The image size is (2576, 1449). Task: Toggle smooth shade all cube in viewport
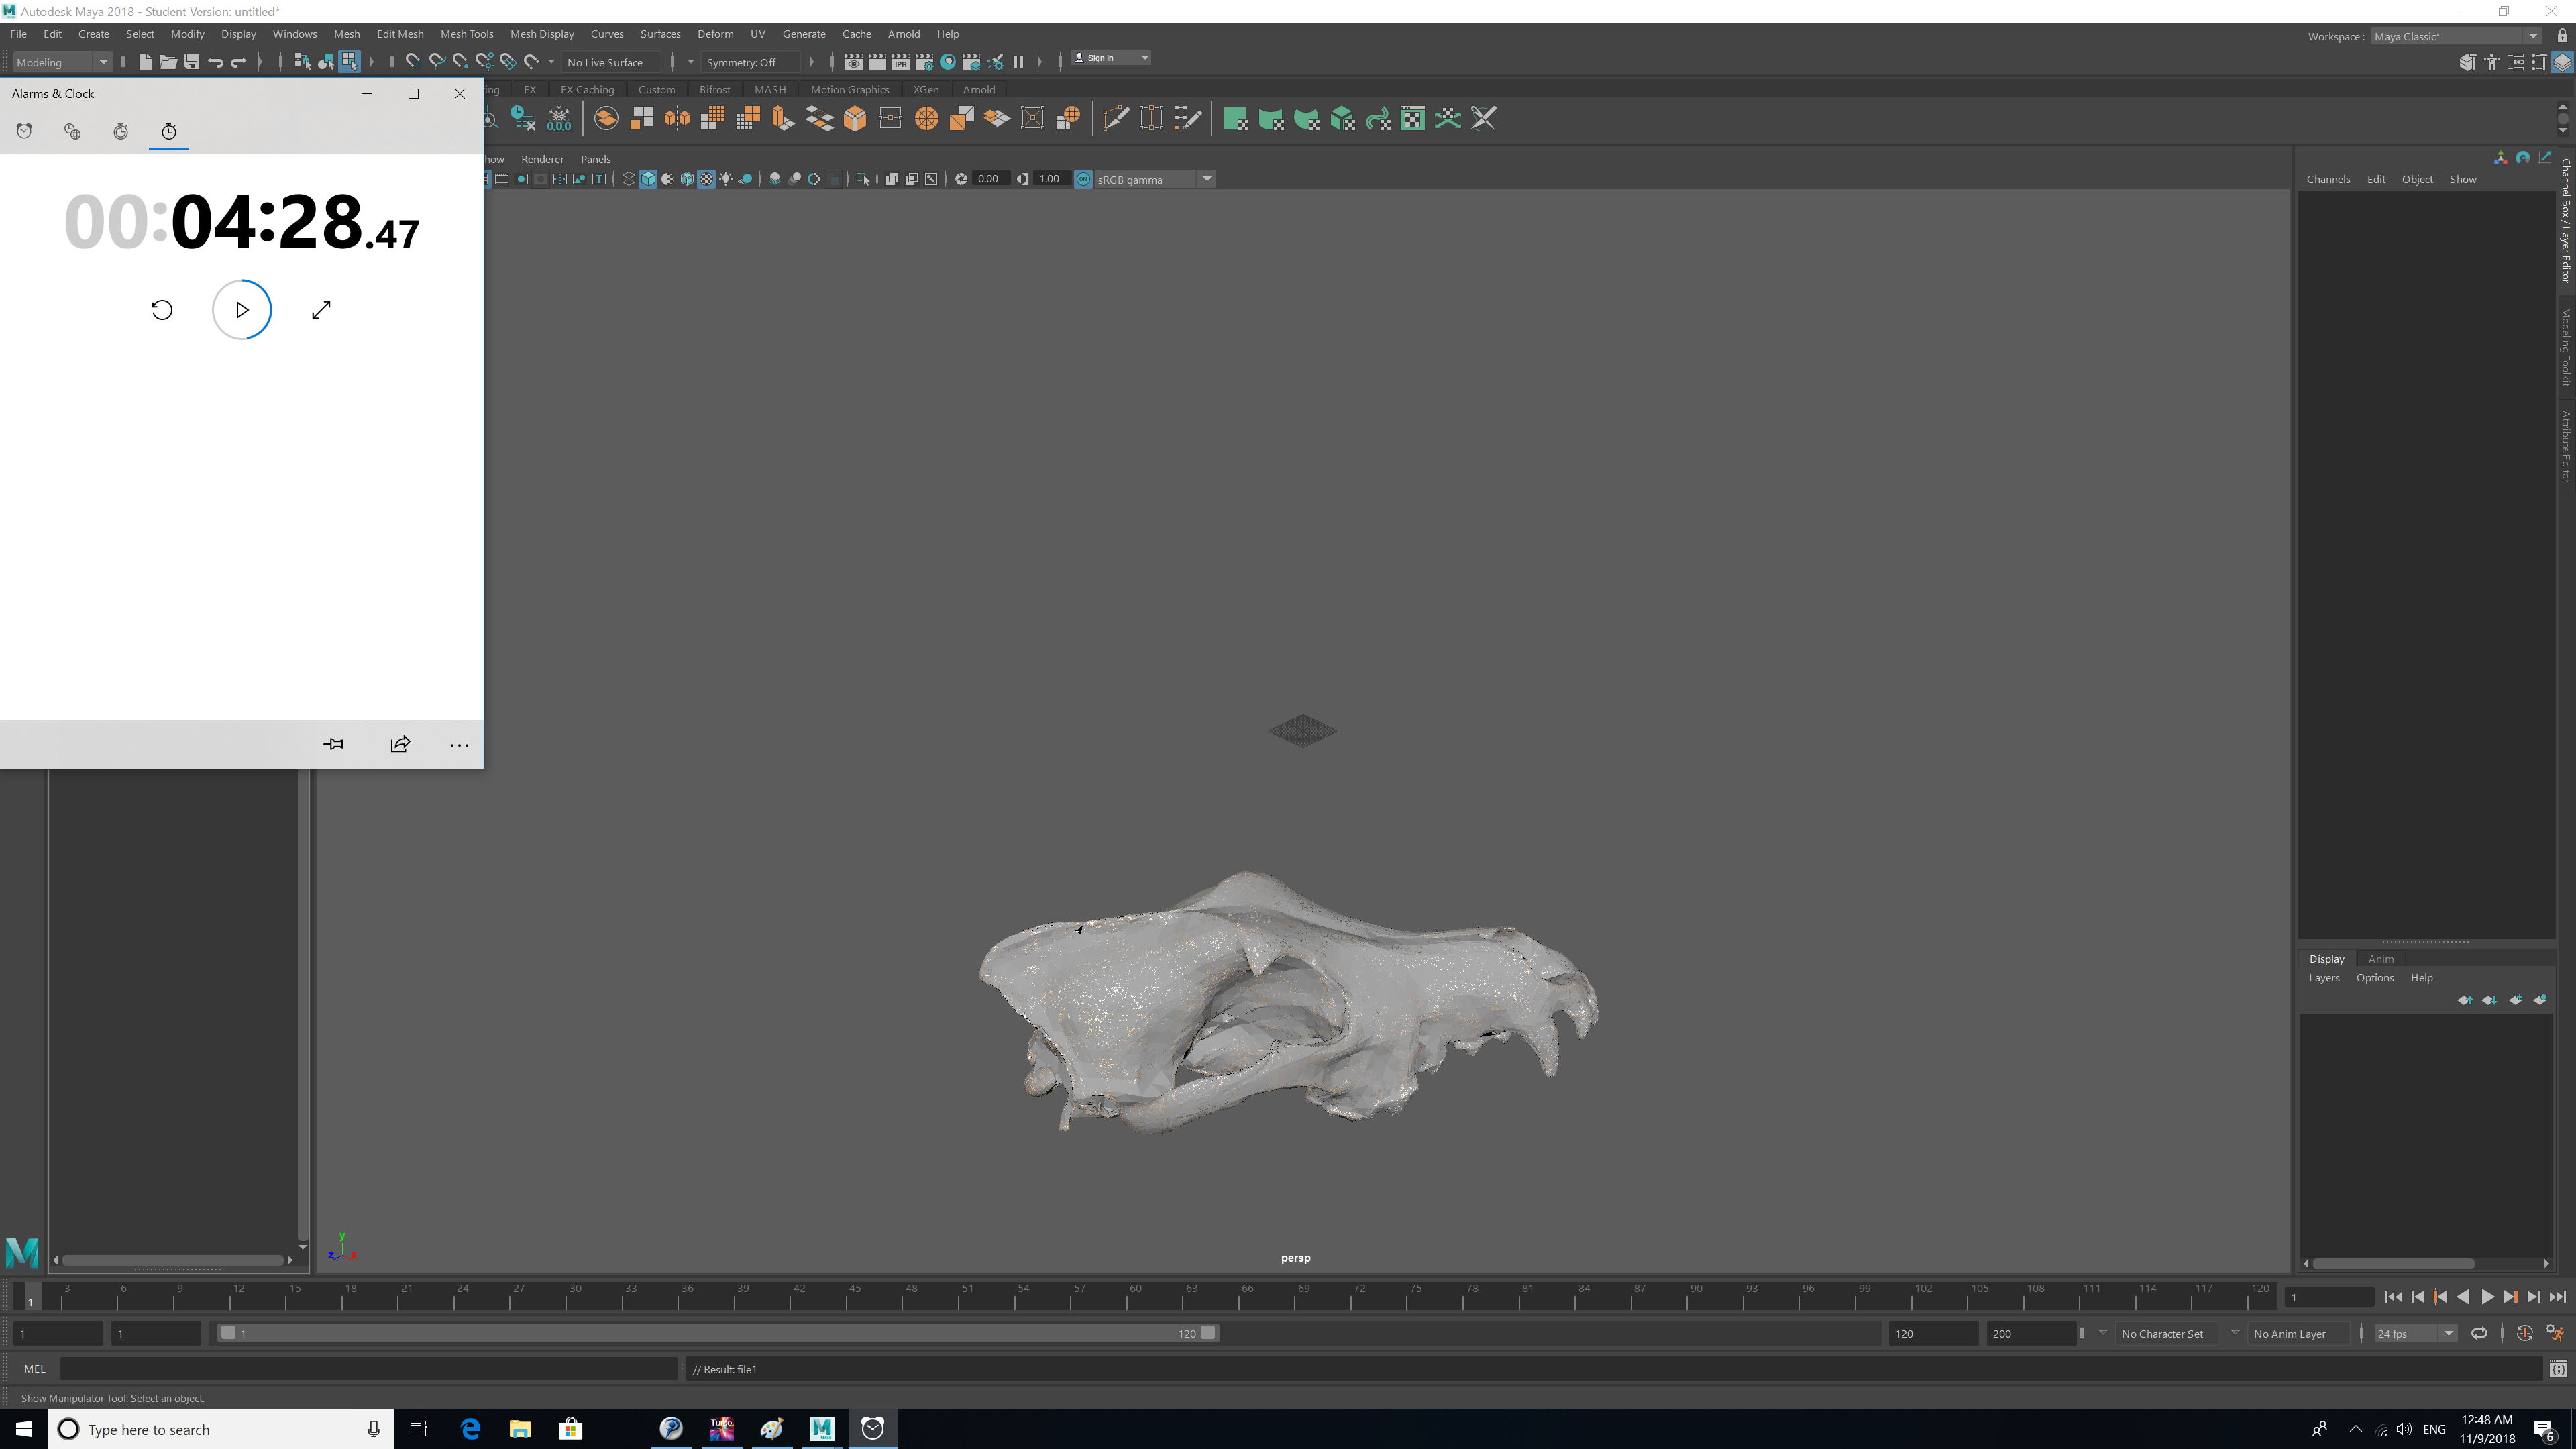pyautogui.click(x=648, y=179)
